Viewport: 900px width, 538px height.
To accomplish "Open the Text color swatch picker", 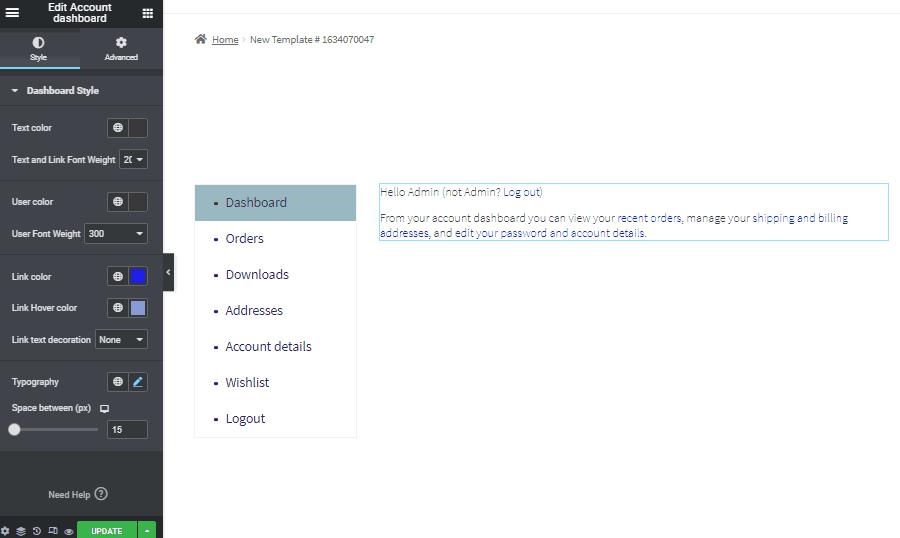I will (138, 127).
